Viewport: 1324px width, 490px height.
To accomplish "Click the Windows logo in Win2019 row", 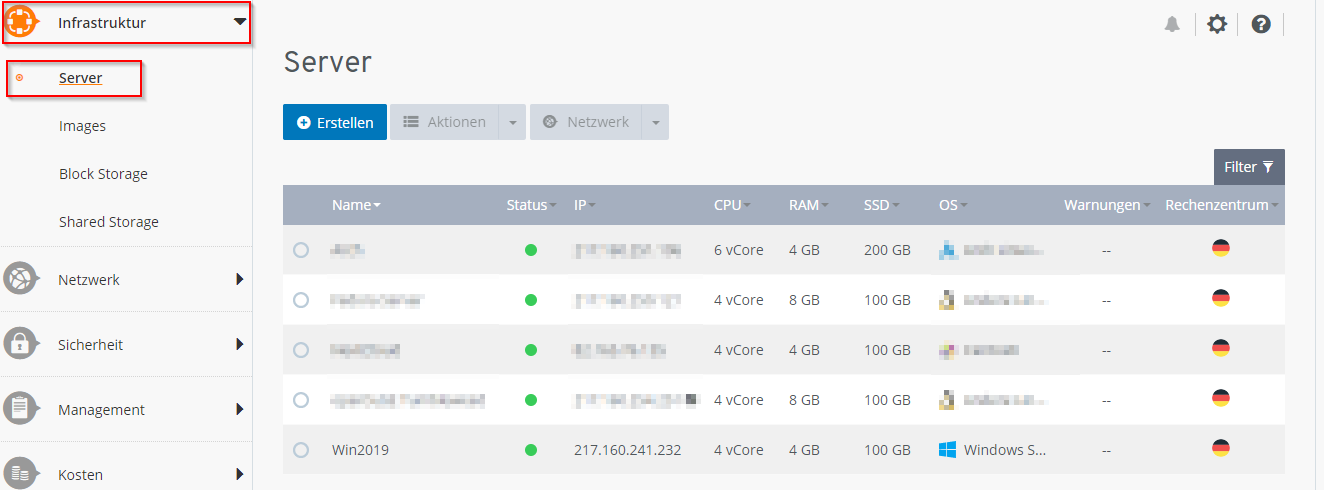I will point(948,450).
